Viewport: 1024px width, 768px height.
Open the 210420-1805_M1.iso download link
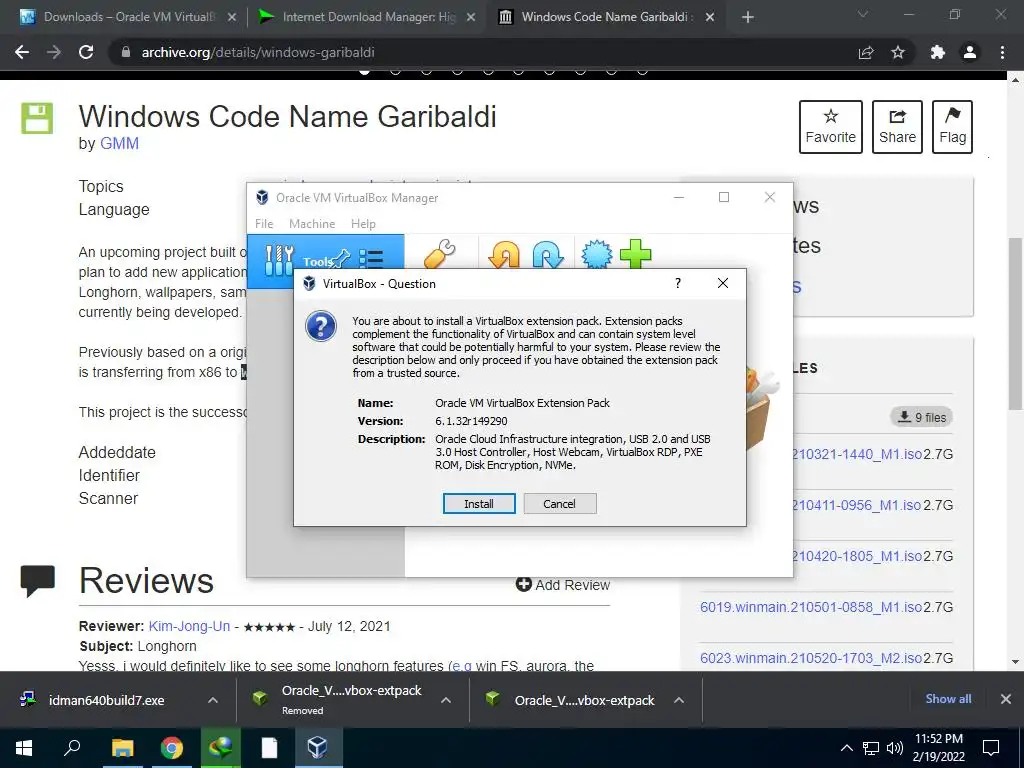[x=857, y=556]
